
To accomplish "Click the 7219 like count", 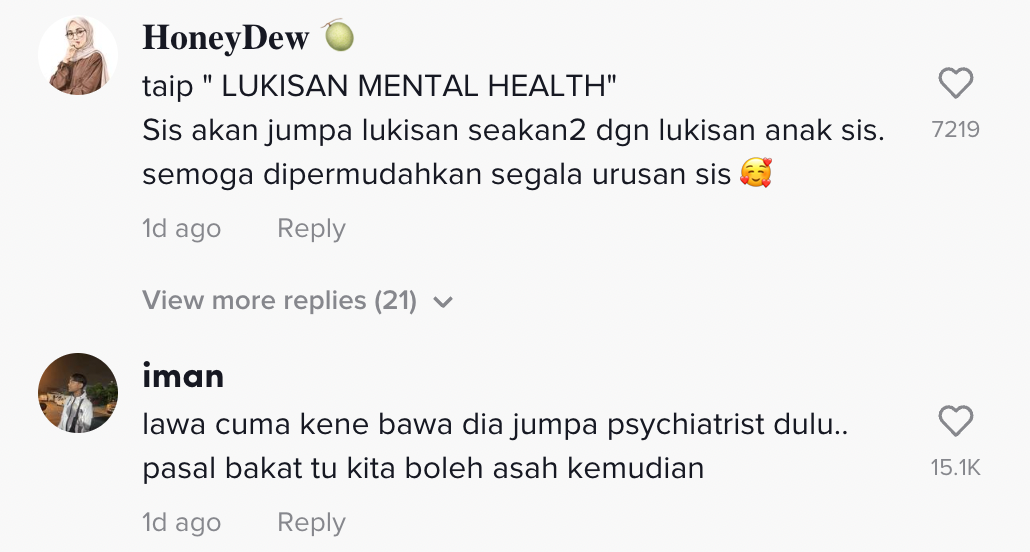I will 955,129.
